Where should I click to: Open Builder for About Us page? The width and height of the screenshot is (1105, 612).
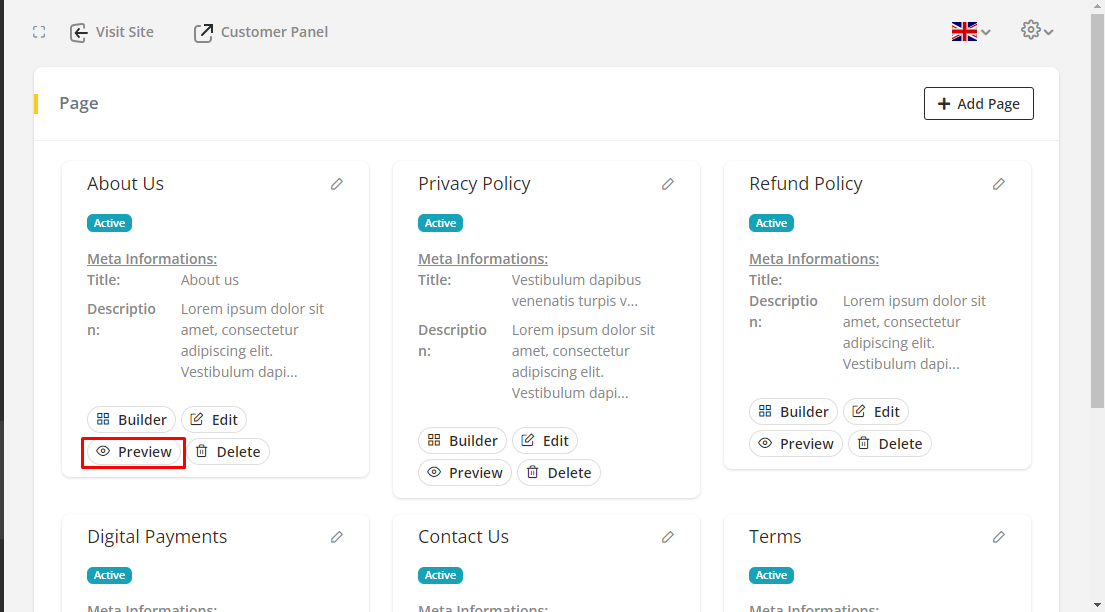point(132,420)
